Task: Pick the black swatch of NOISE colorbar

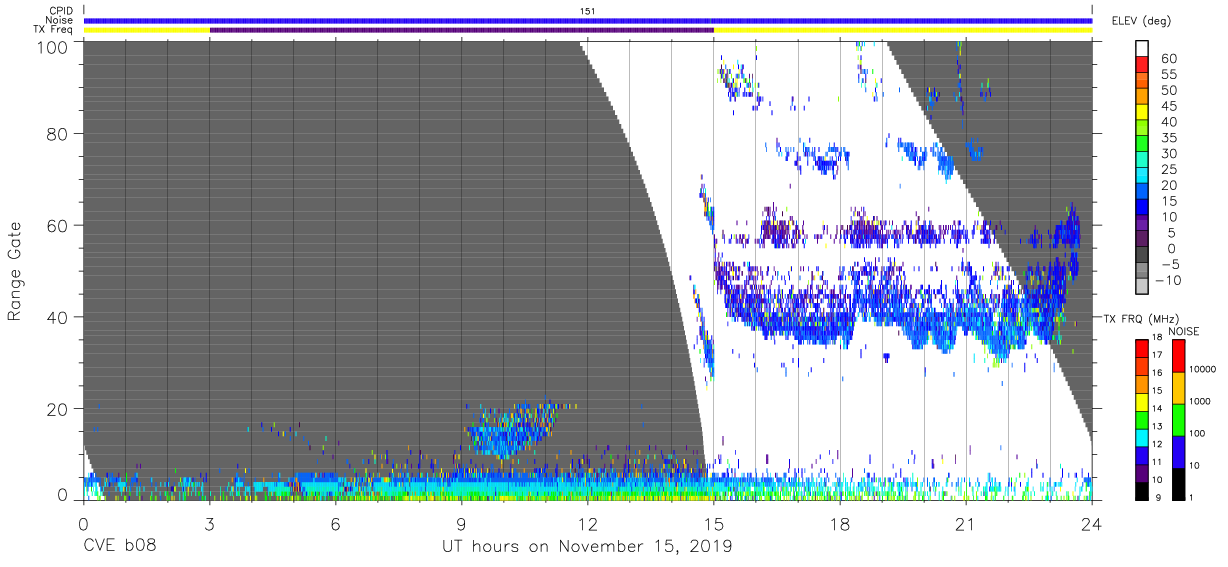Action: 1179,484
